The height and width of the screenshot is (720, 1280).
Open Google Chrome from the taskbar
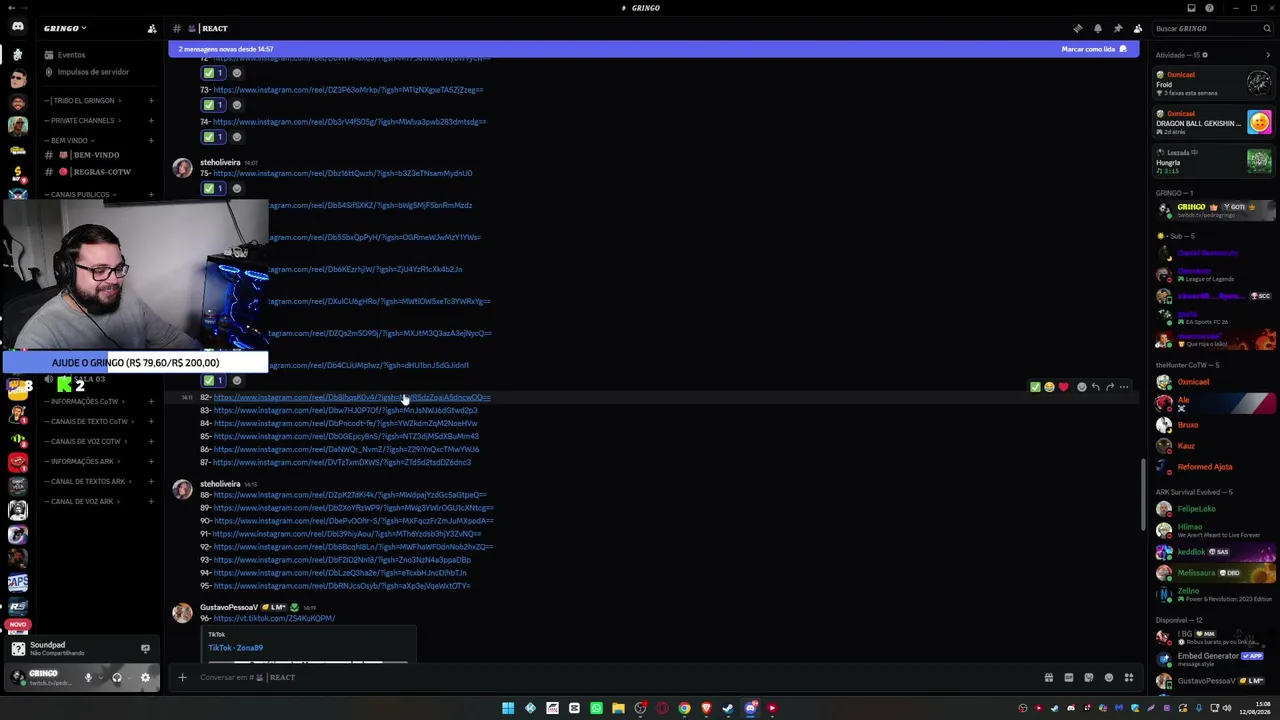(x=684, y=708)
